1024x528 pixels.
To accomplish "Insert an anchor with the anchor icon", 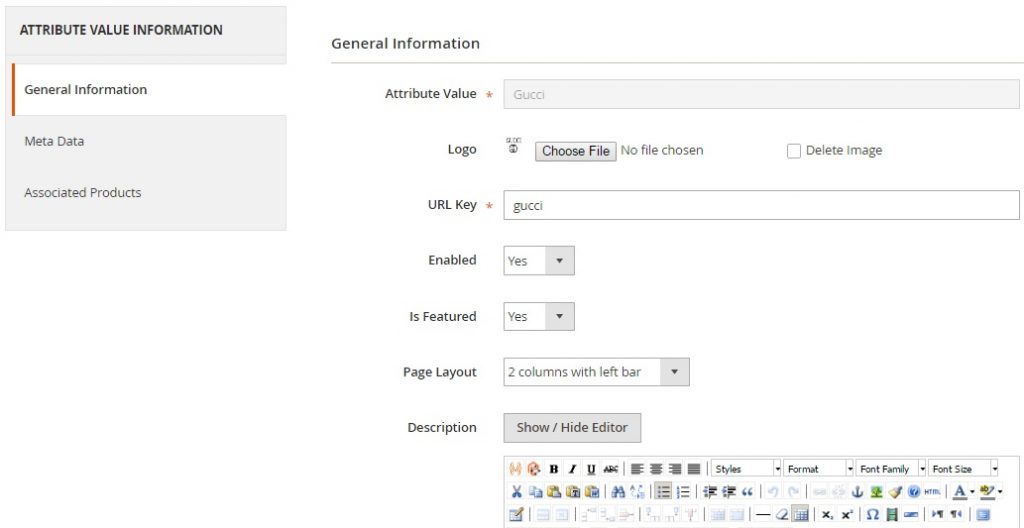I will click(857, 491).
